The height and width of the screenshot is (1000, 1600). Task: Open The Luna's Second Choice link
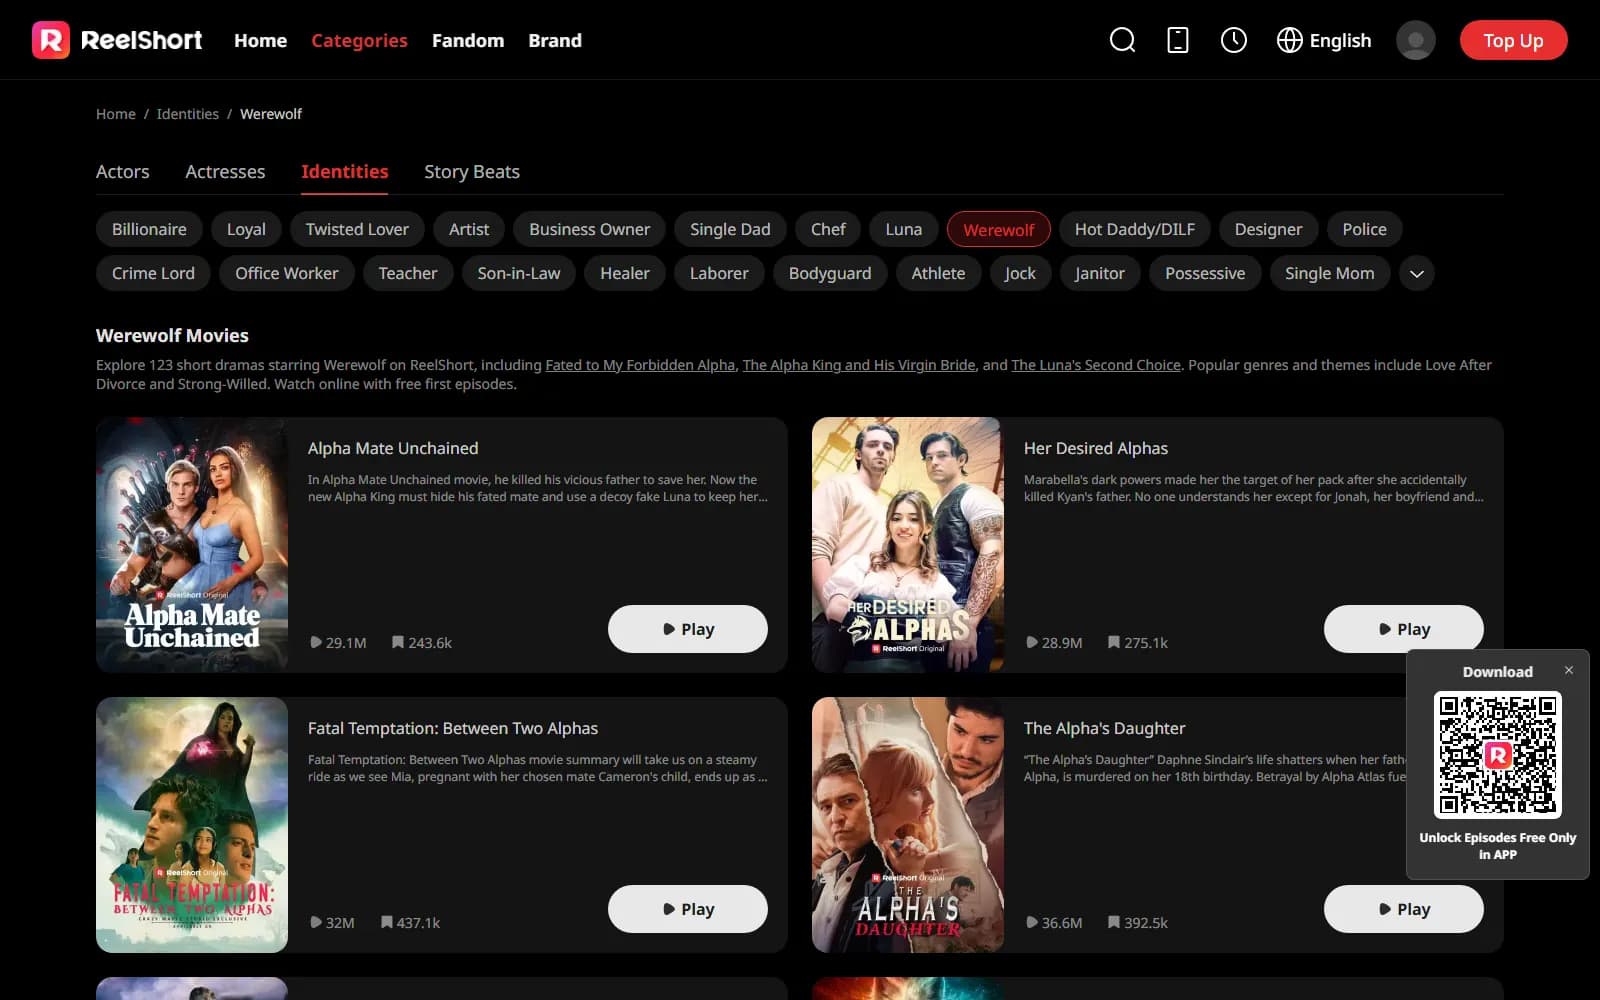pyautogui.click(x=1096, y=365)
